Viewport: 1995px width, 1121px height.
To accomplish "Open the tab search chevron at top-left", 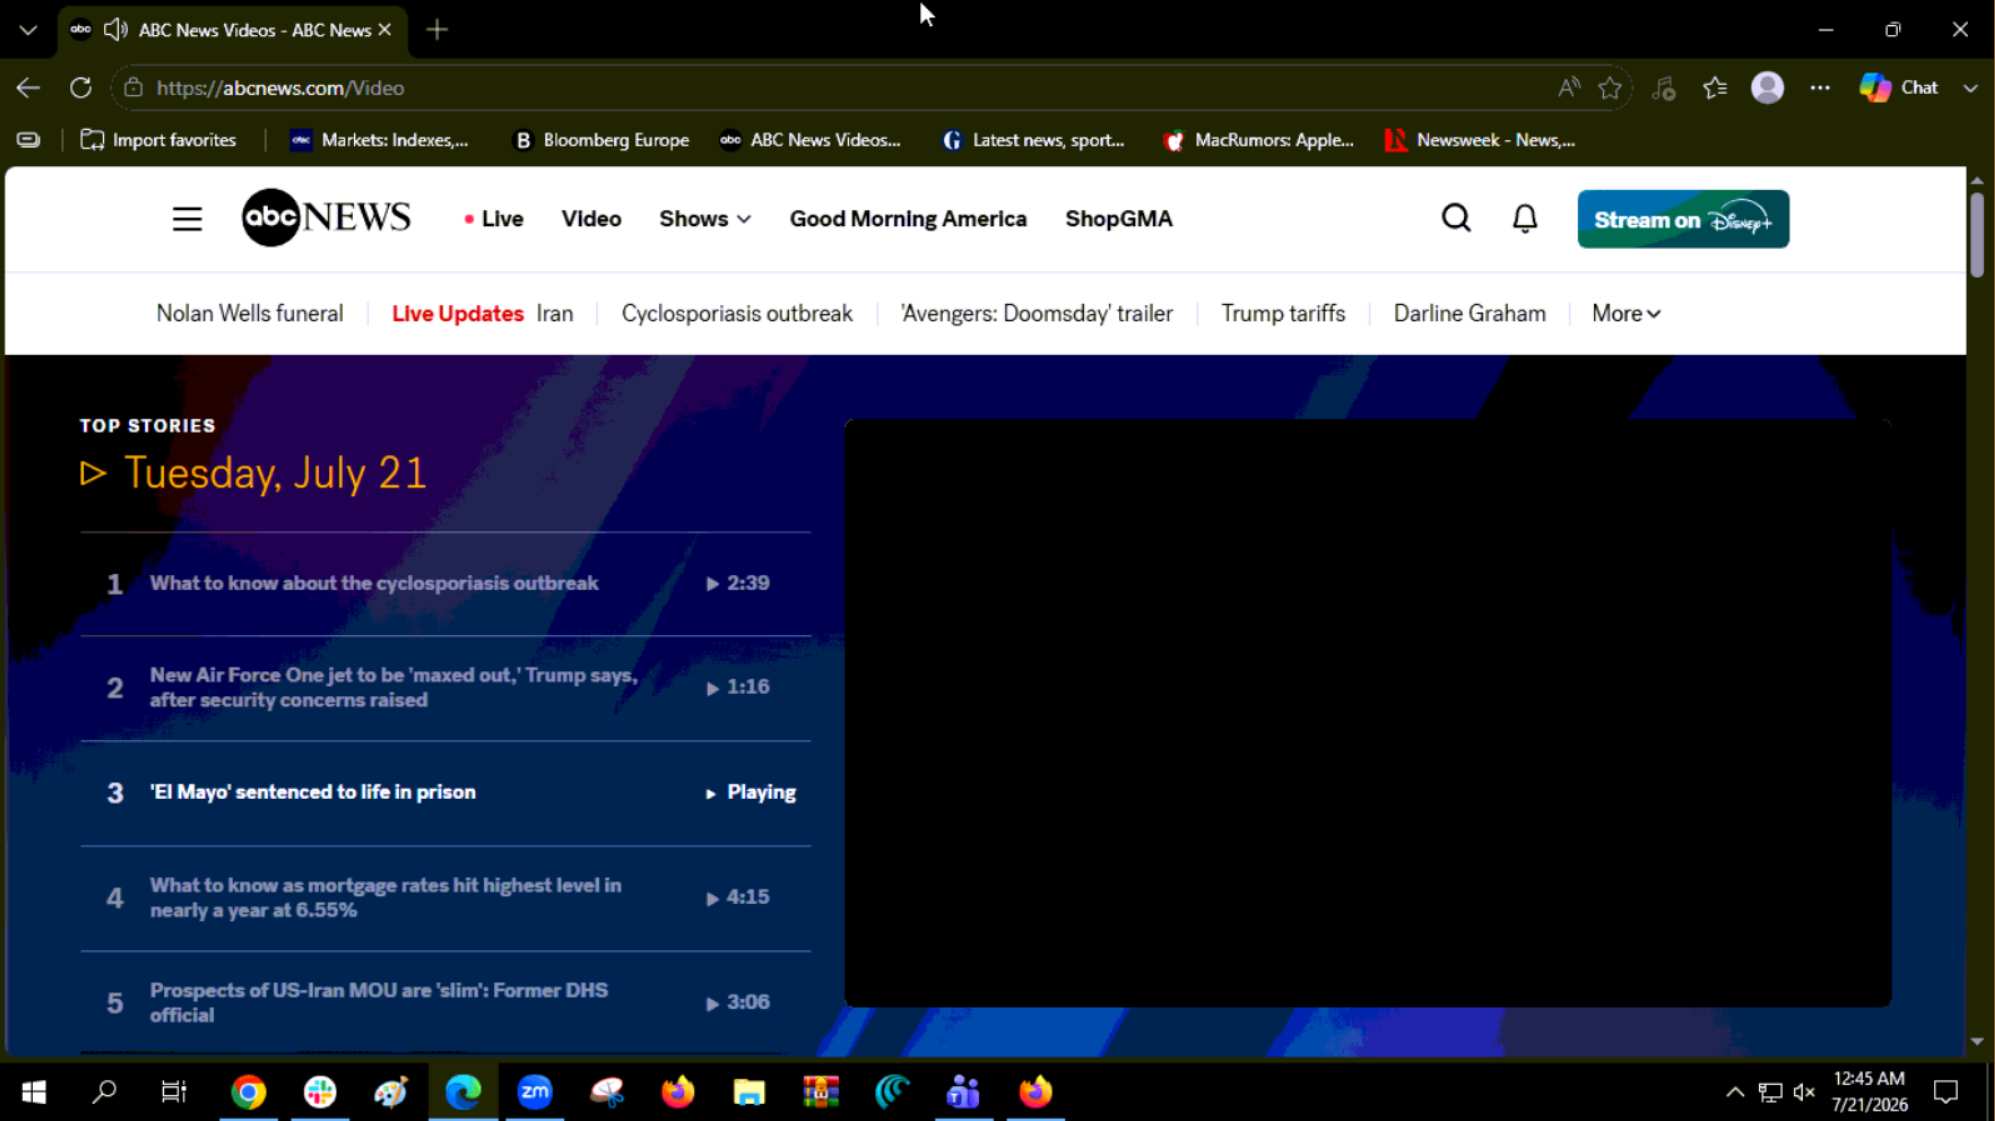I will tap(28, 30).
